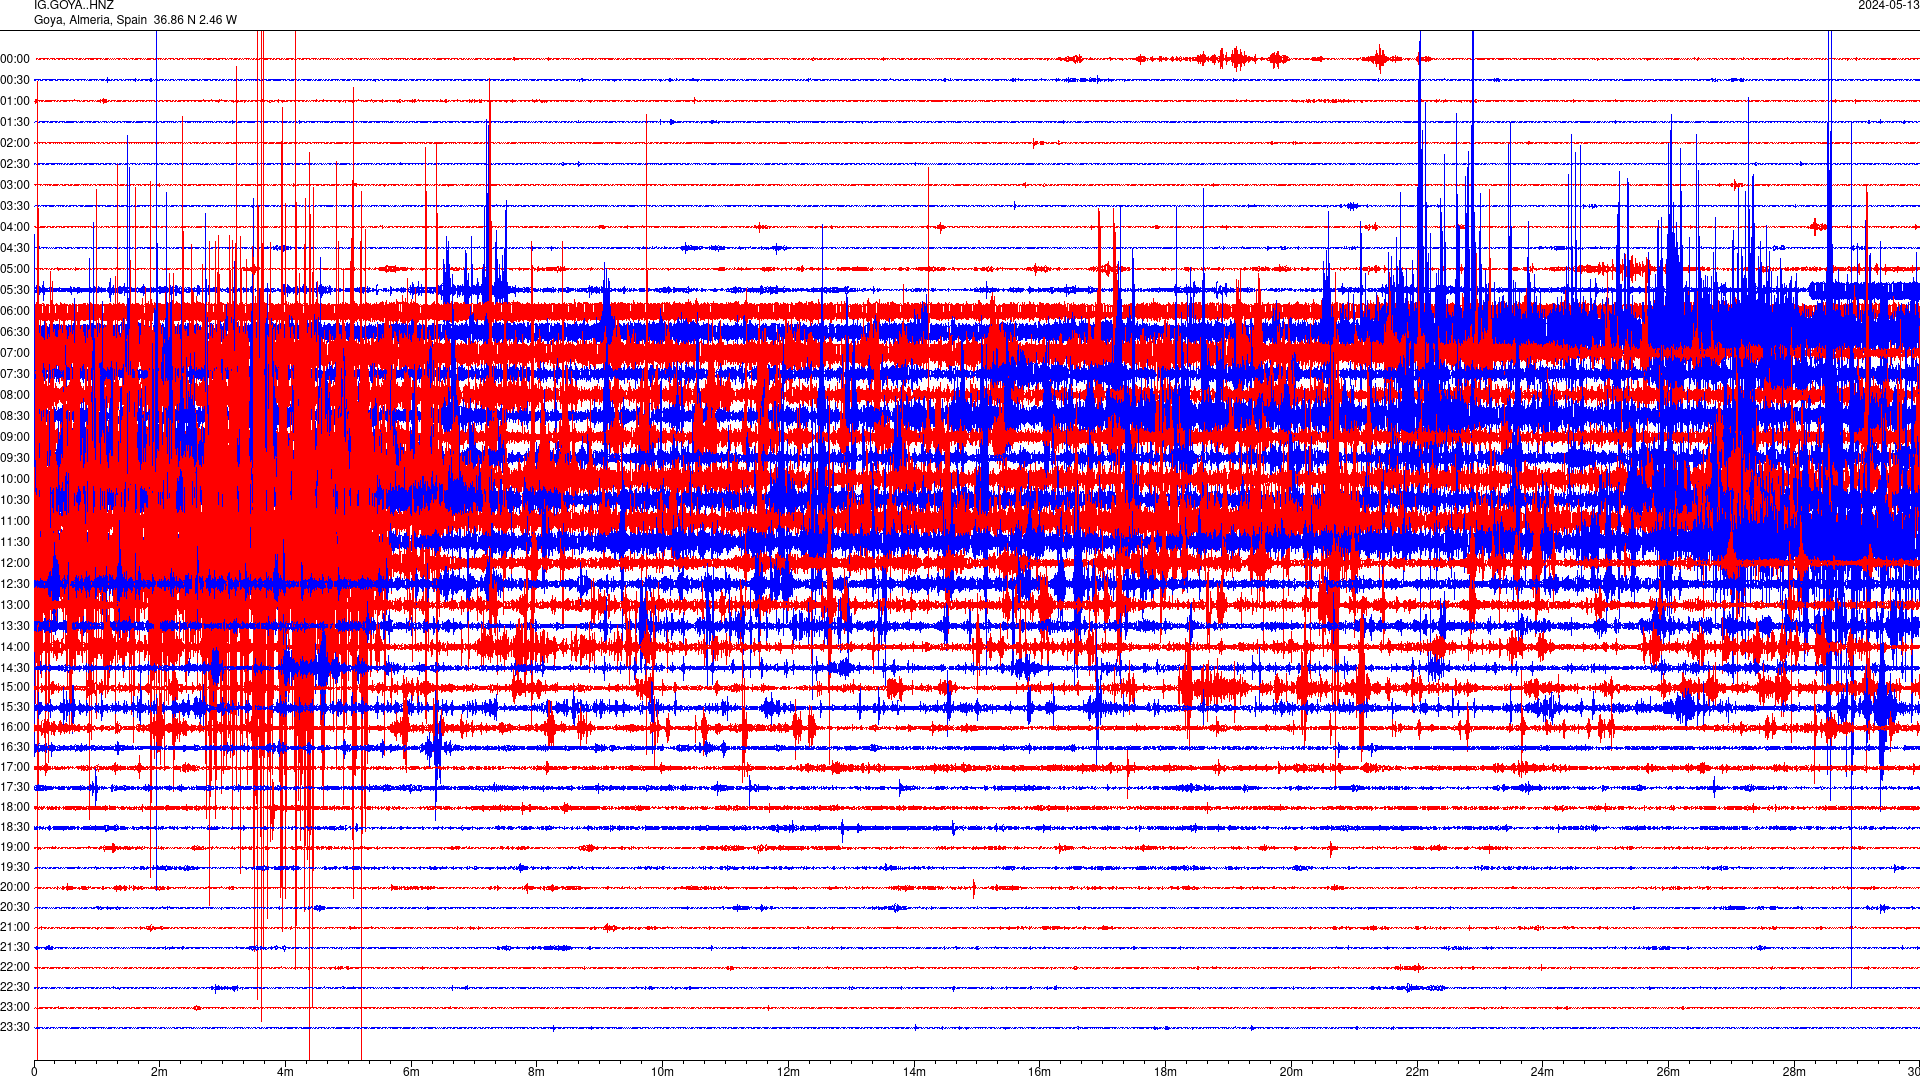Click the 18:00 time row label

(x=15, y=807)
